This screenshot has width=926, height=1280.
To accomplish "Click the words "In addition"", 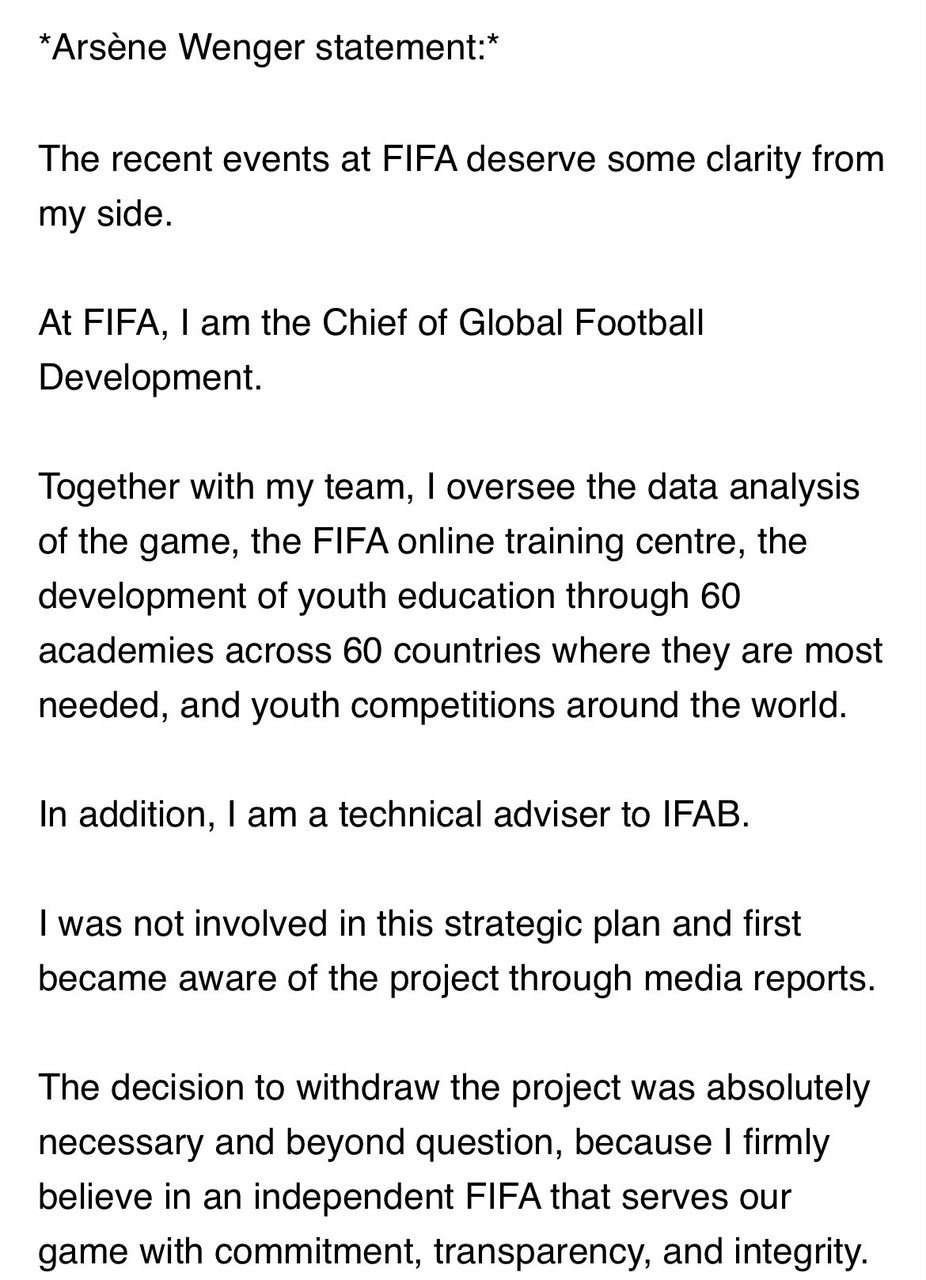I will click(x=120, y=813).
